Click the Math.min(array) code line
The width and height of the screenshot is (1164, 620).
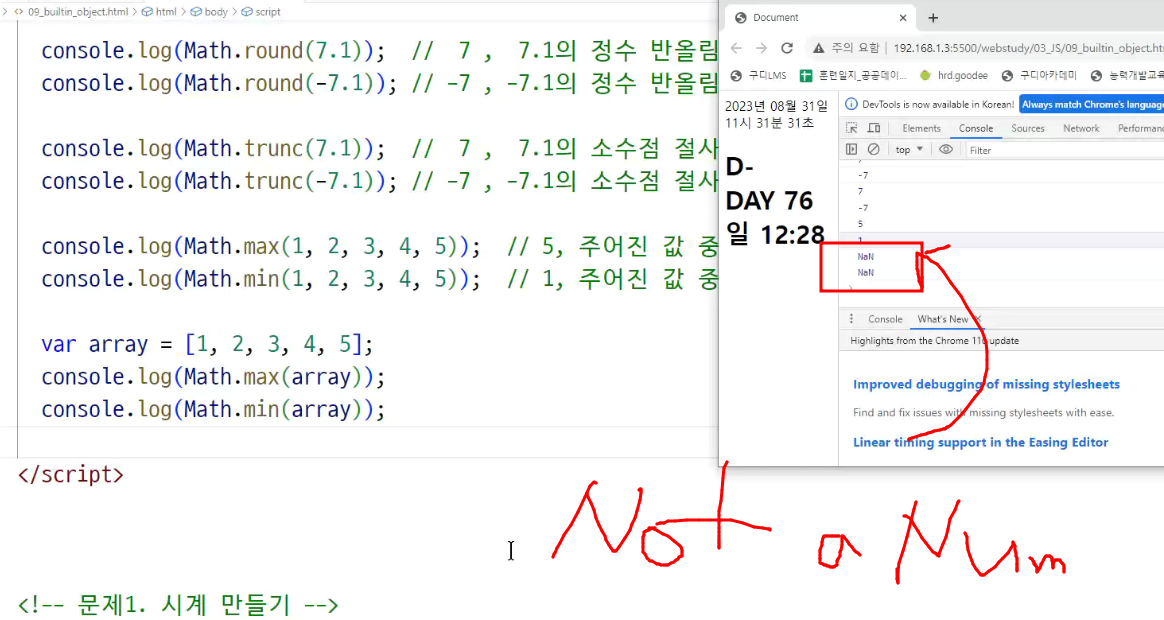tap(213, 410)
